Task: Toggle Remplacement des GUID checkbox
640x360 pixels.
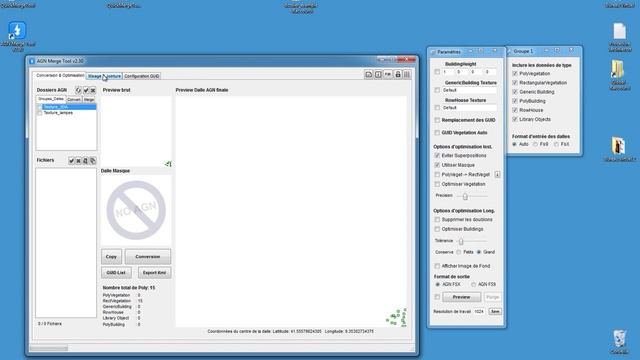Action: click(x=437, y=120)
